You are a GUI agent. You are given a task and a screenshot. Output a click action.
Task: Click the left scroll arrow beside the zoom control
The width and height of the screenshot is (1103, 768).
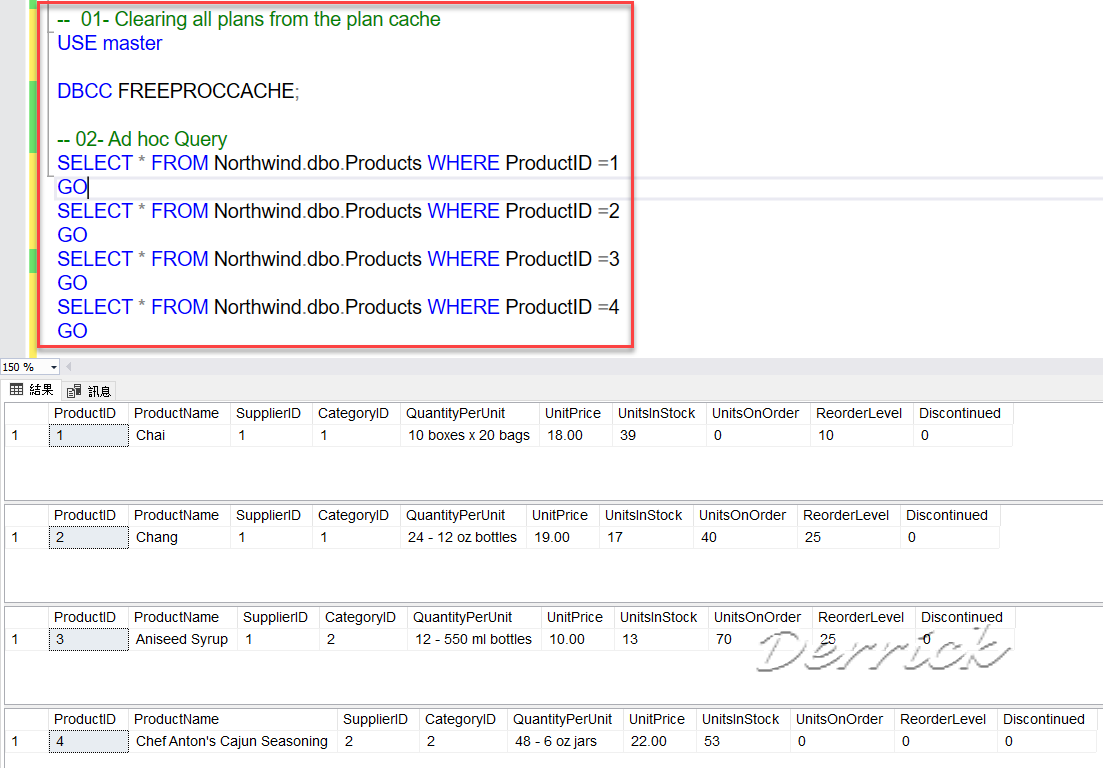(x=68, y=367)
